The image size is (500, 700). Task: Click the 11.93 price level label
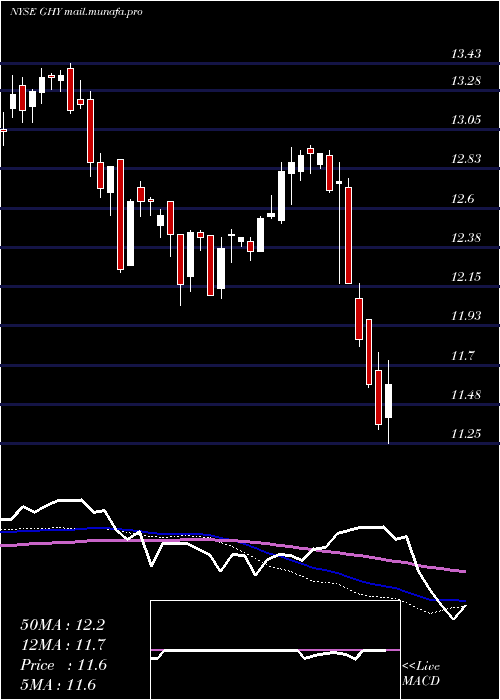[466, 316]
